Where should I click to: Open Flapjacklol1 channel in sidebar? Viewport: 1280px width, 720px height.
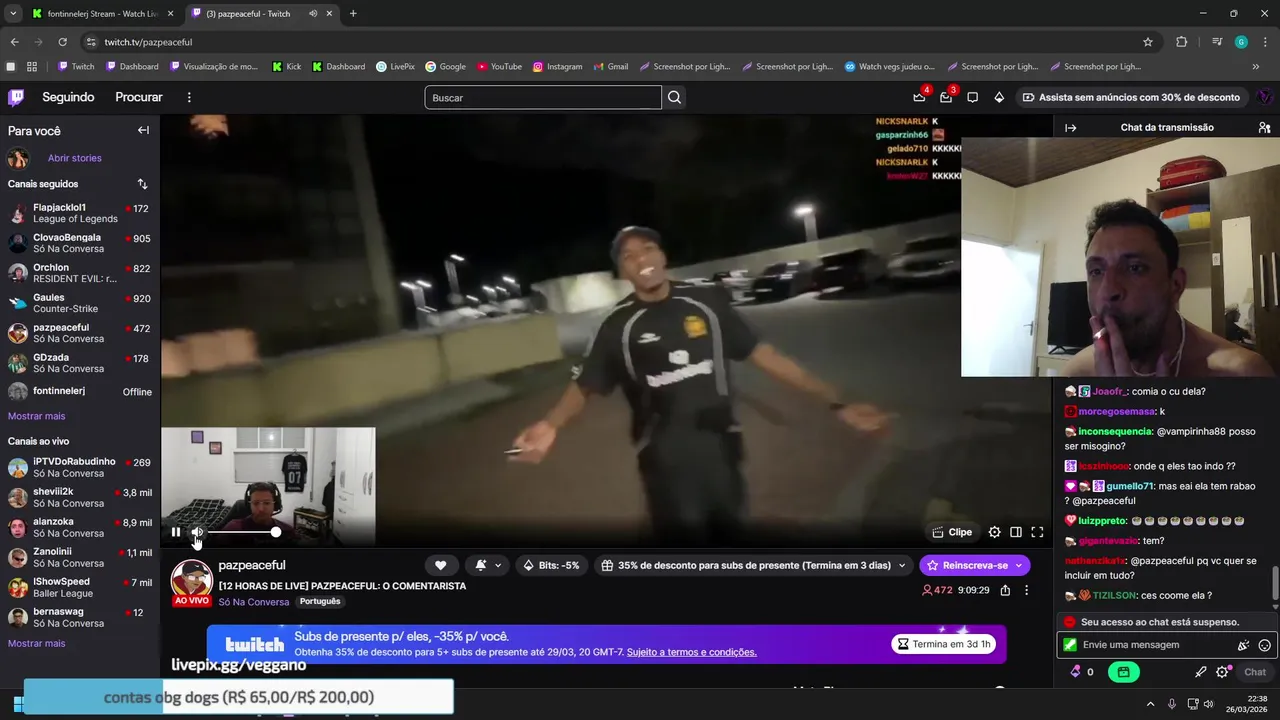tap(79, 213)
